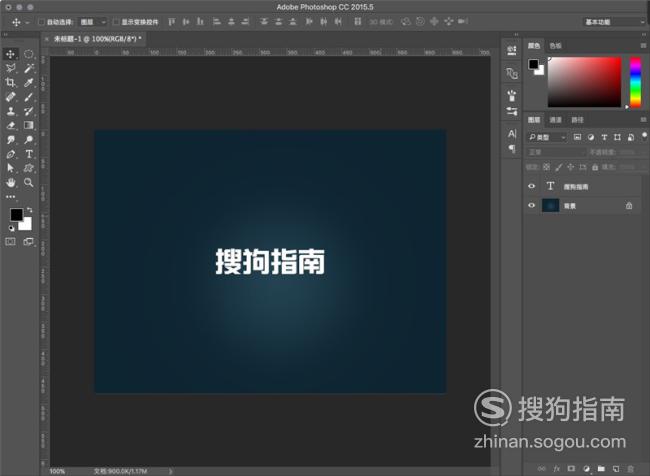Open the History panel icon in dock
650x476 pixels.
click(x=512, y=51)
